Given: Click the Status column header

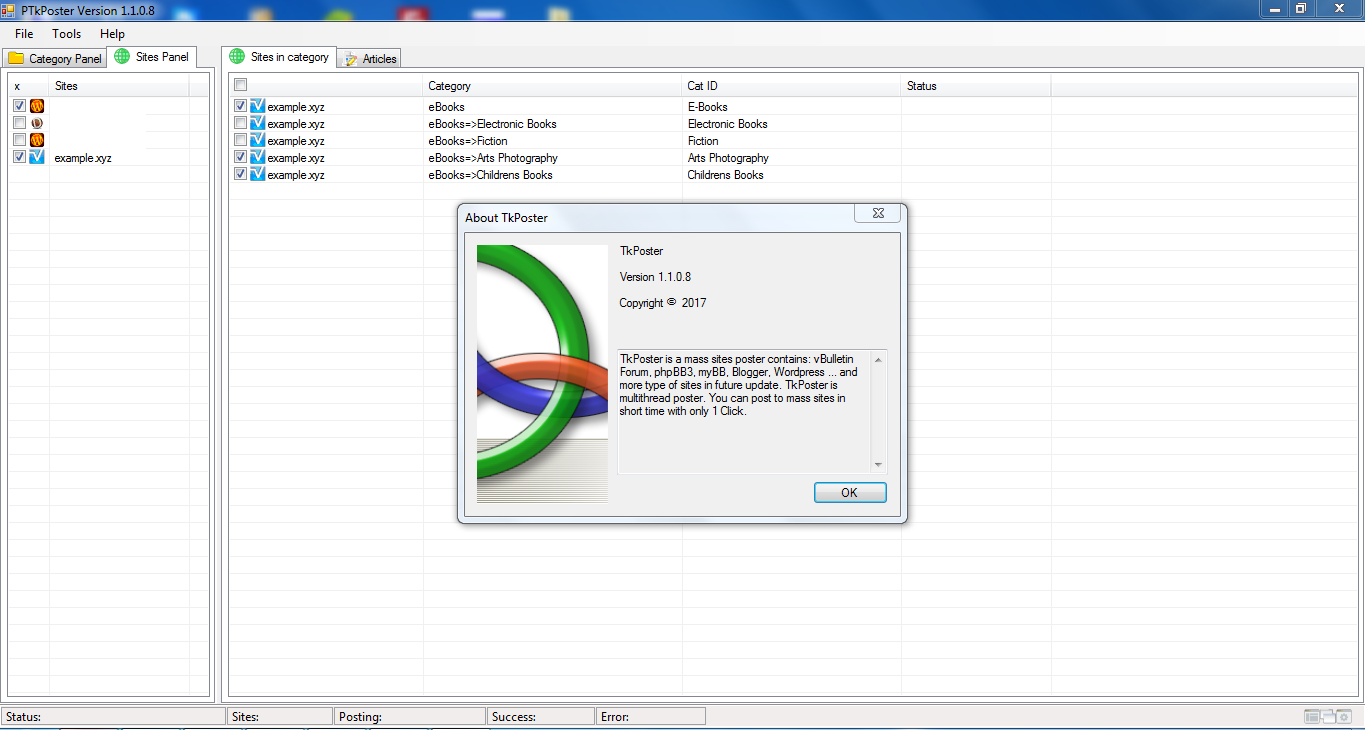Looking at the screenshot, I should pos(976,86).
